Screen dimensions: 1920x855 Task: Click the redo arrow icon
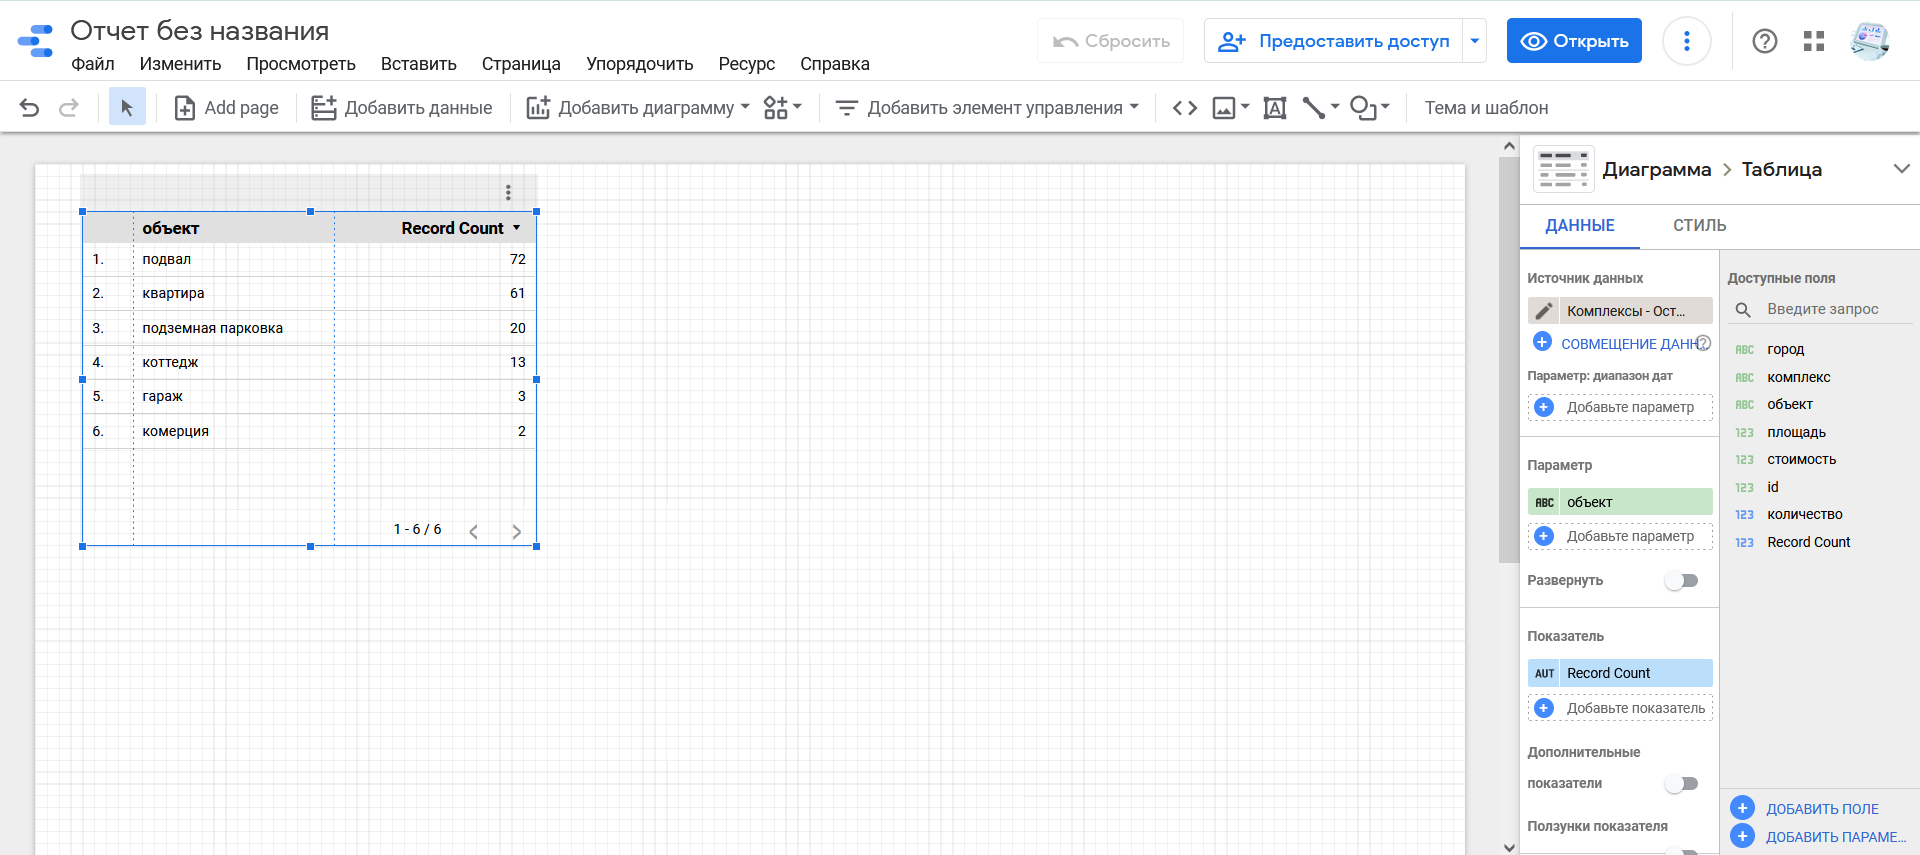tap(69, 108)
